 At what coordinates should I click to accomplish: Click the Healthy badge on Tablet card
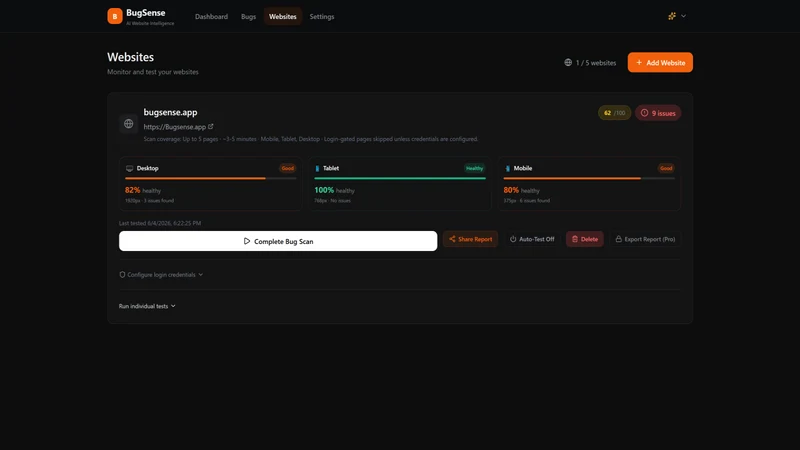pos(474,168)
